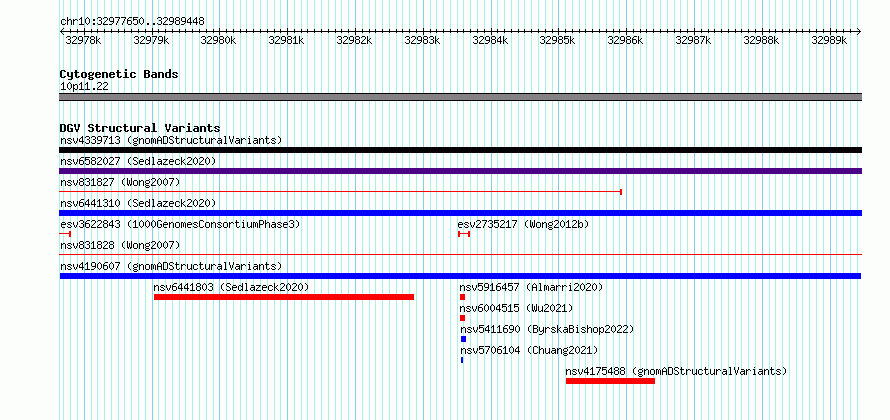Select the blue nsv6441310 variant bar
This screenshot has width=890, height=420.
[460, 213]
